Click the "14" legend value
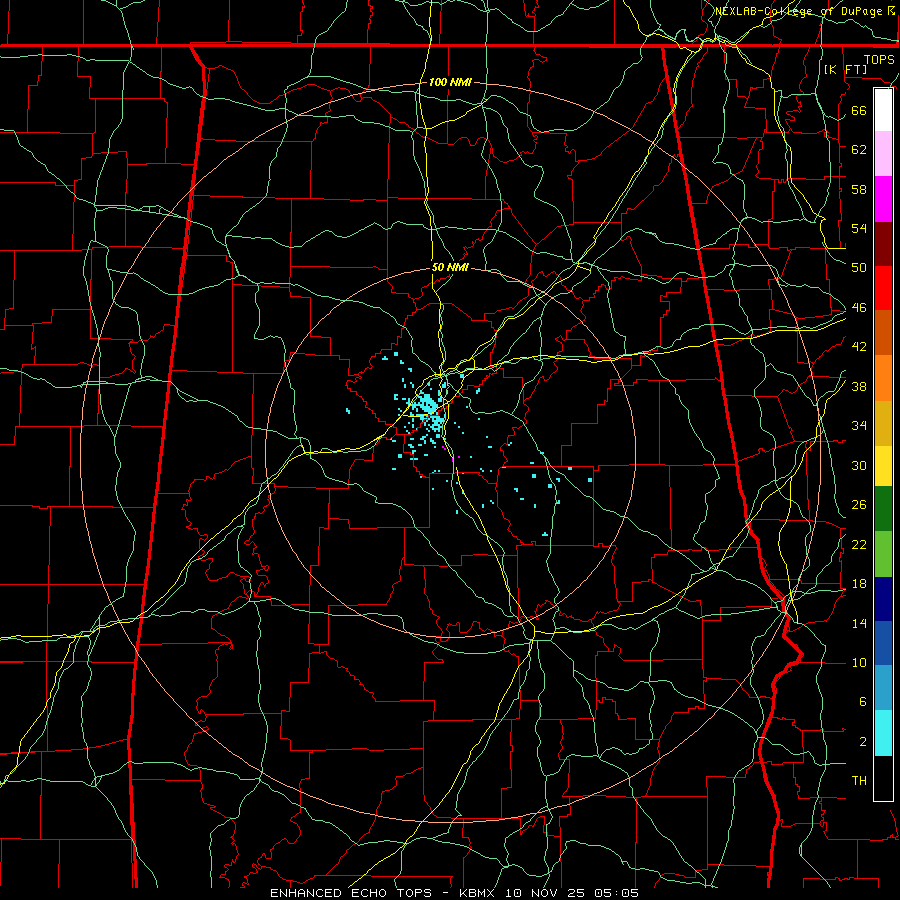 pyautogui.click(x=859, y=623)
